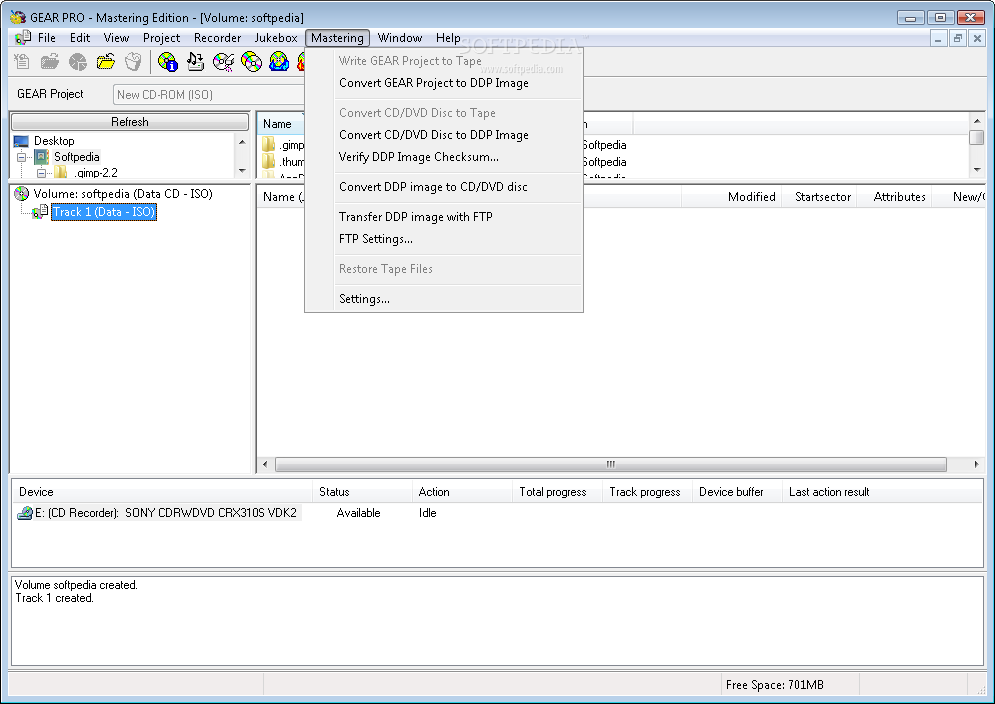Click file list scrollbar down arrow
995x704 pixels.
click(x=977, y=169)
